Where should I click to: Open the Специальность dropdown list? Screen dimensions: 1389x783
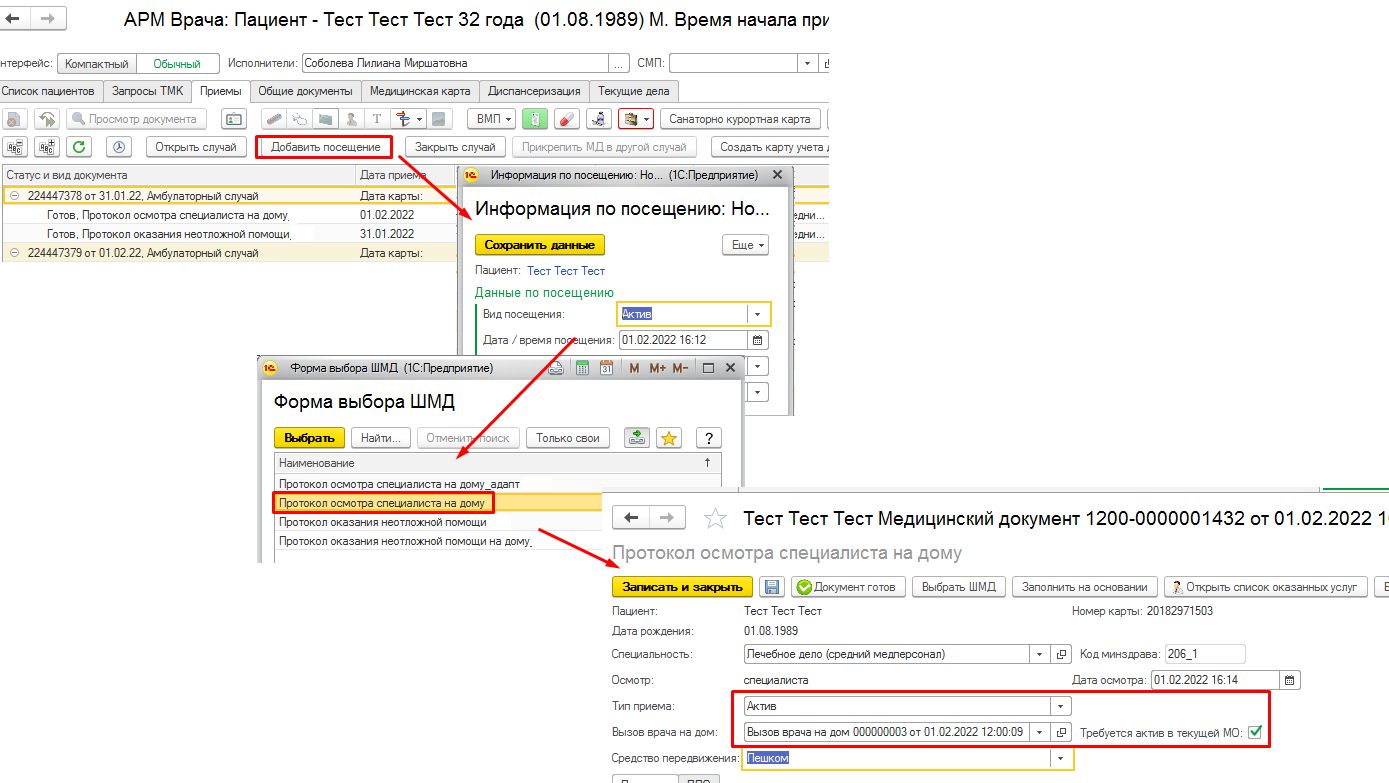(x=1040, y=654)
